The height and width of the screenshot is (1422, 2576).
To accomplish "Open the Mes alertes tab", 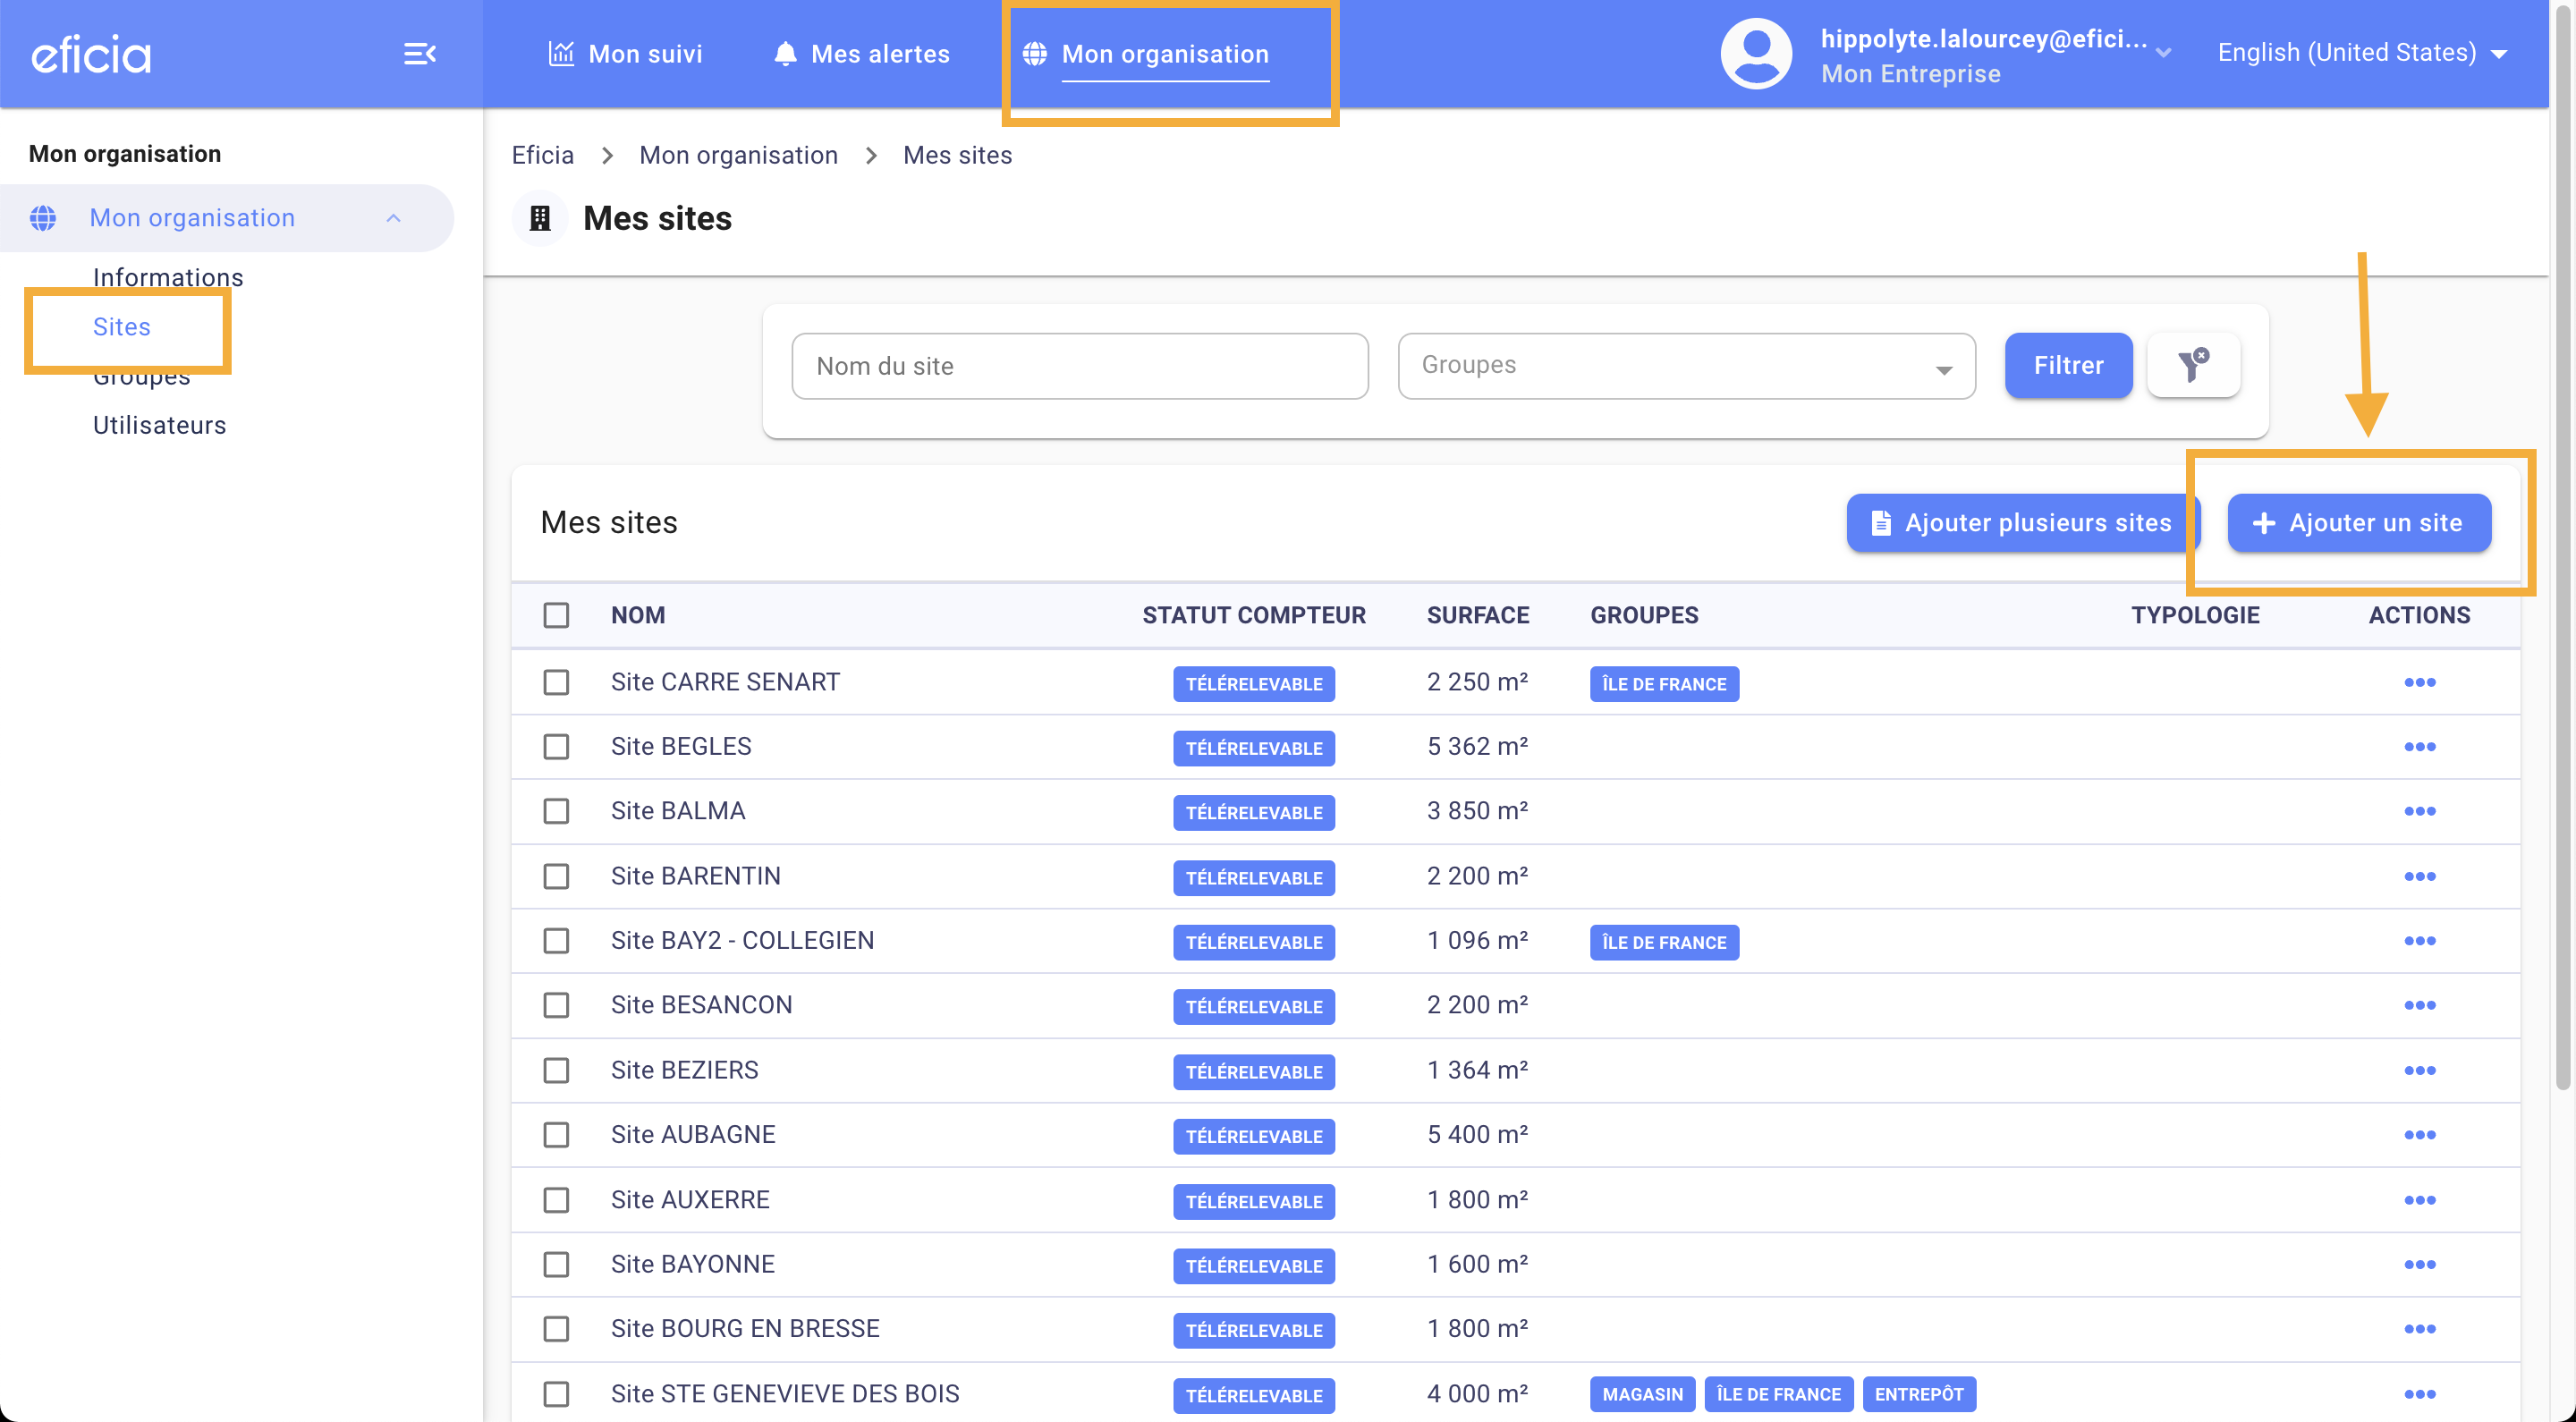I will (862, 54).
